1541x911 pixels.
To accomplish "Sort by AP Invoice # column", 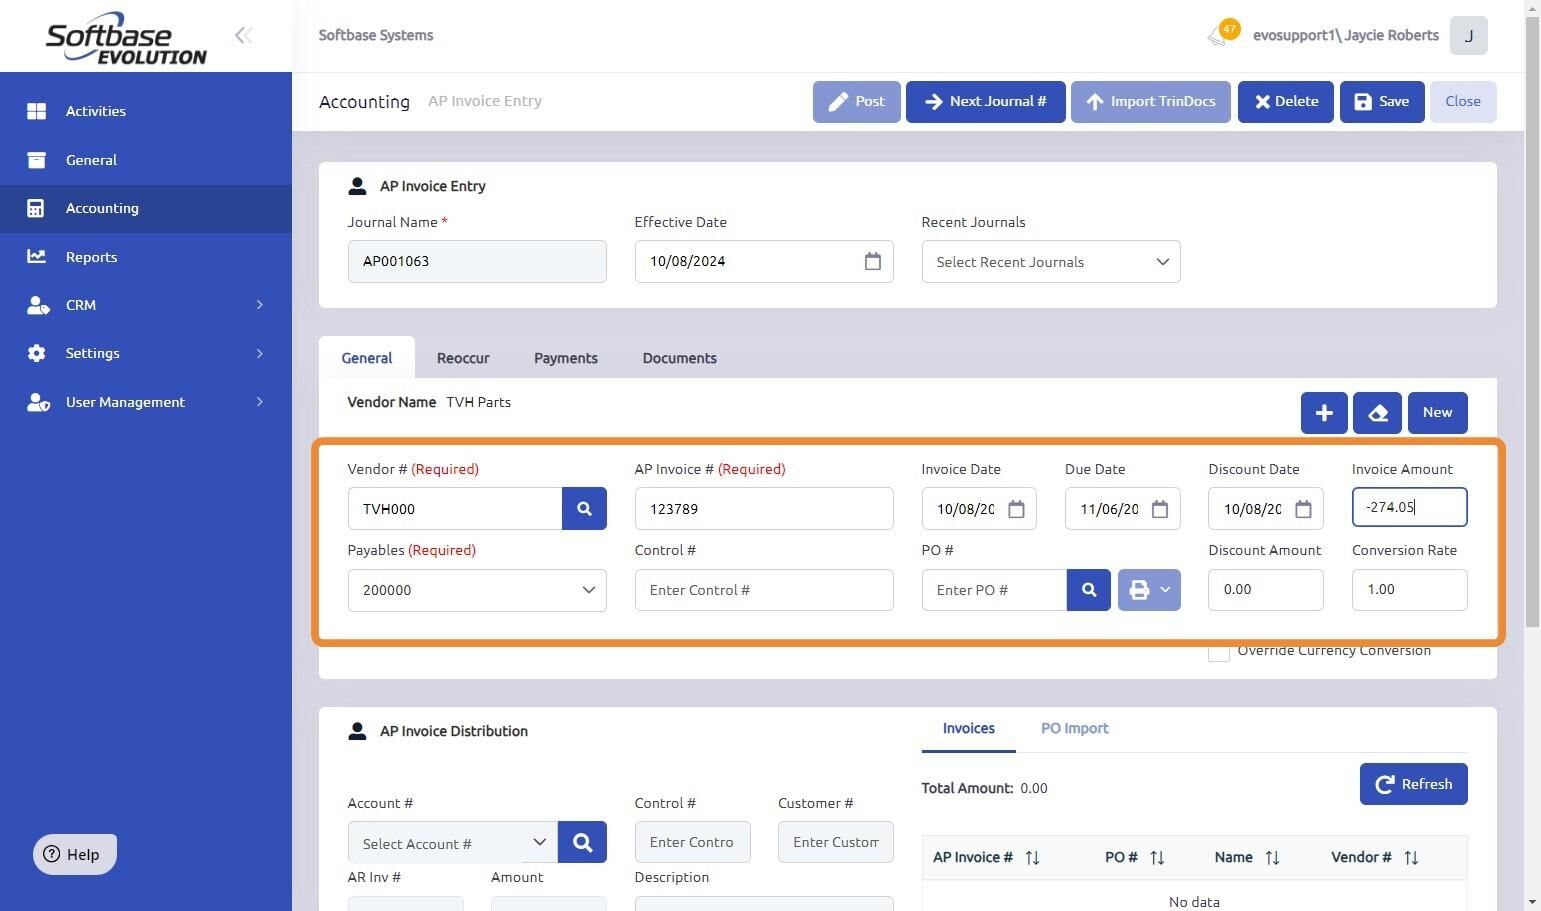I will point(1032,858).
